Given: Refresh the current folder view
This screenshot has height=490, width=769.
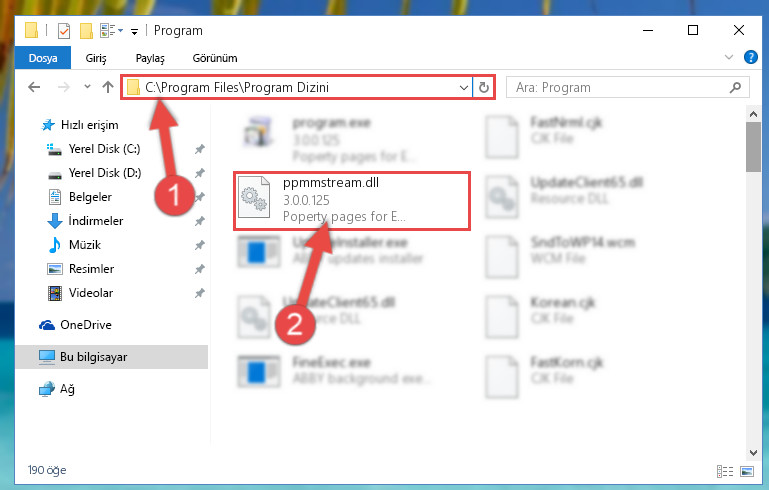Looking at the screenshot, I should (484, 87).
